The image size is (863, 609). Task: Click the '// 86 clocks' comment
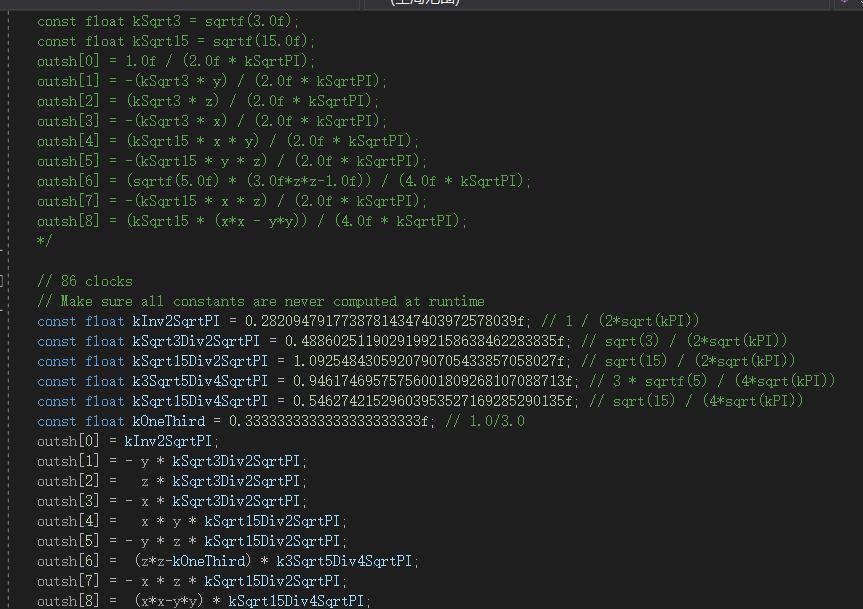[85, 281]
